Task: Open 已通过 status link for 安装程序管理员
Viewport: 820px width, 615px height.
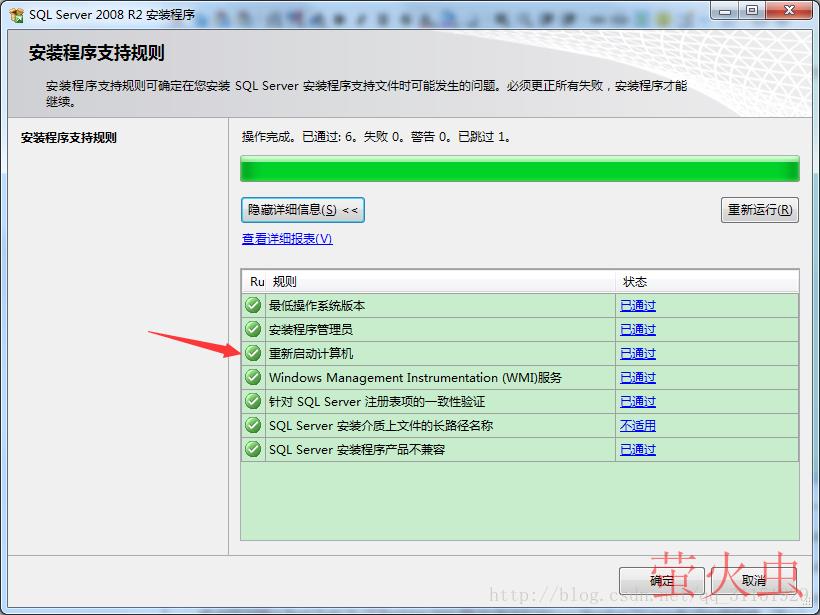Action: coord(637,329)
